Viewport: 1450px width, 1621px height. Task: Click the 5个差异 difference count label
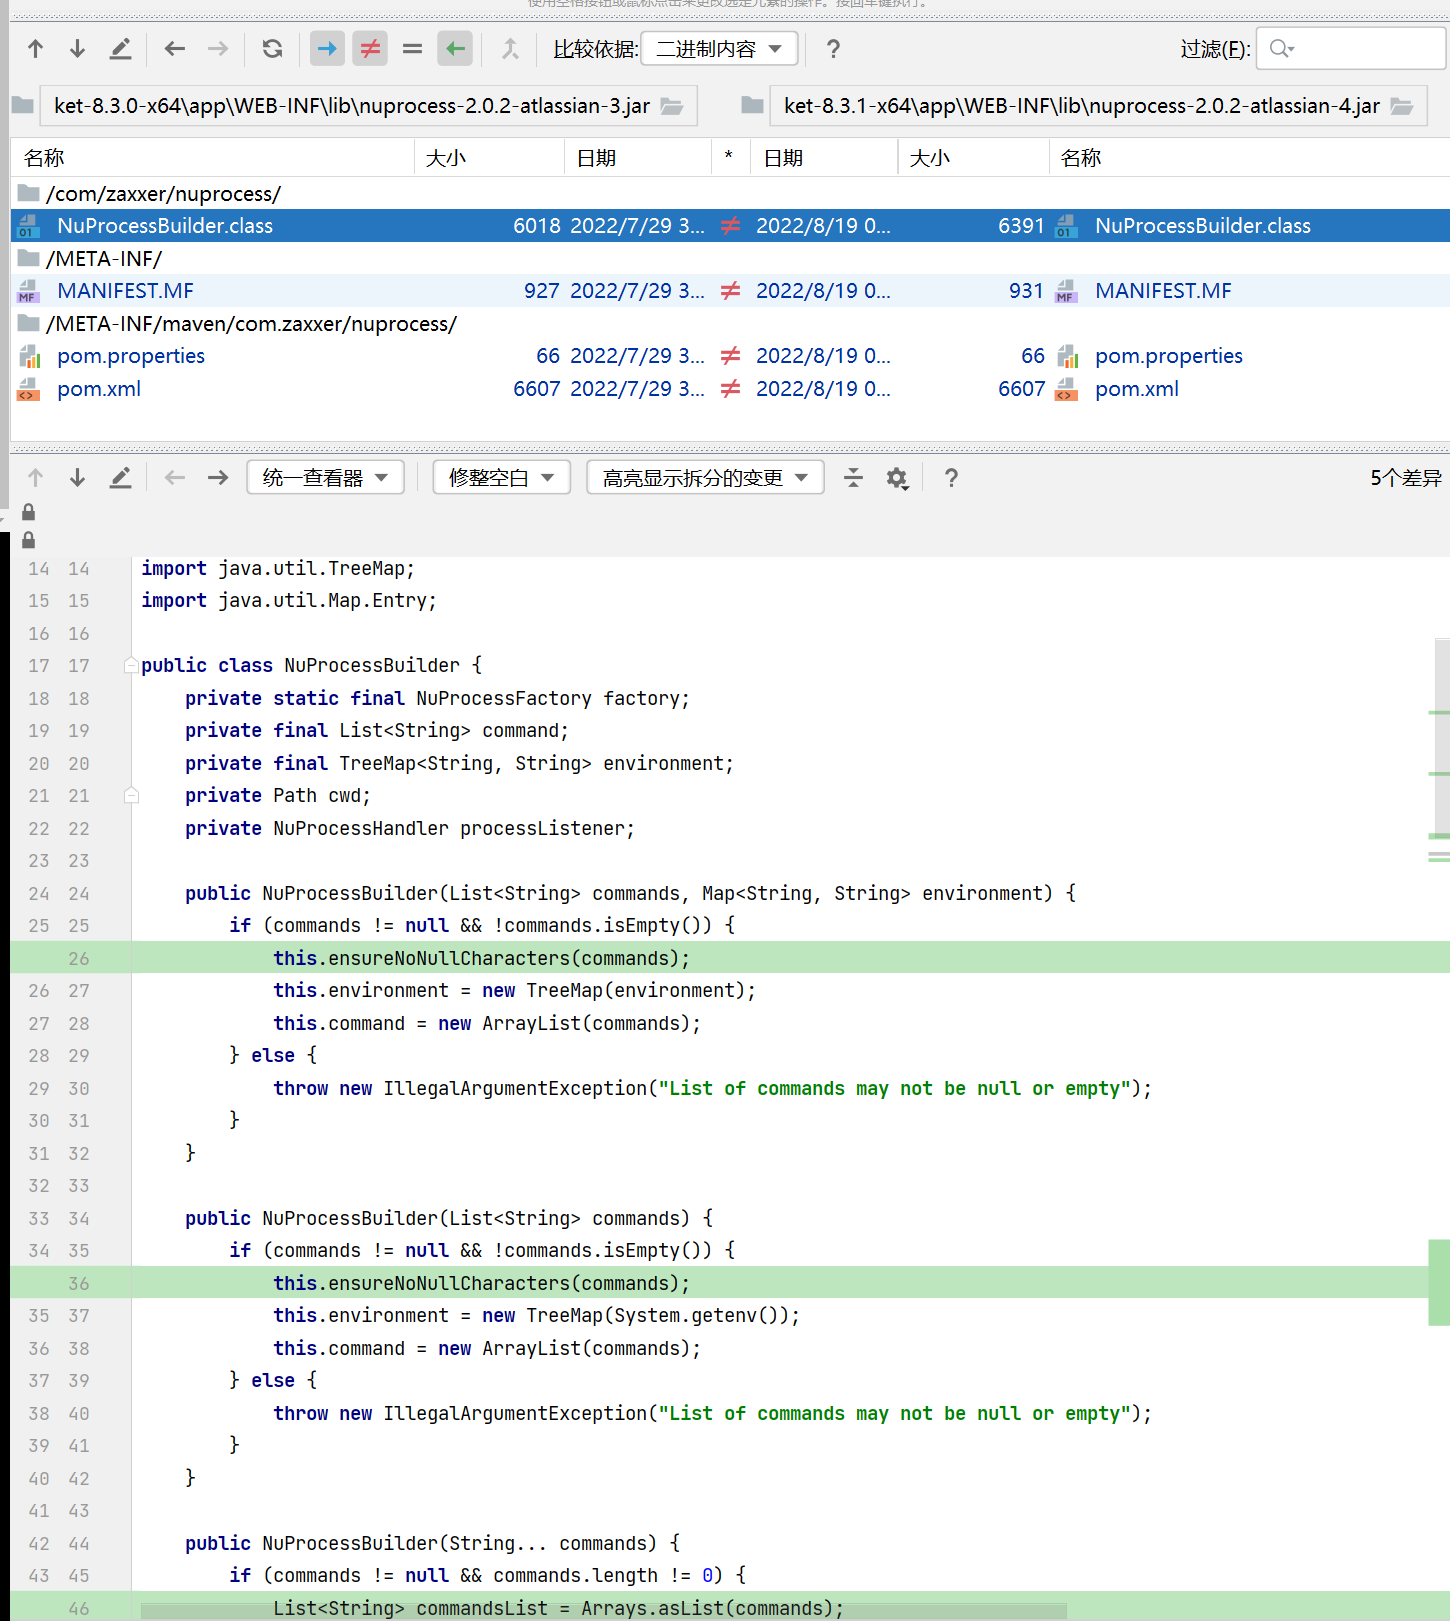1405,478
